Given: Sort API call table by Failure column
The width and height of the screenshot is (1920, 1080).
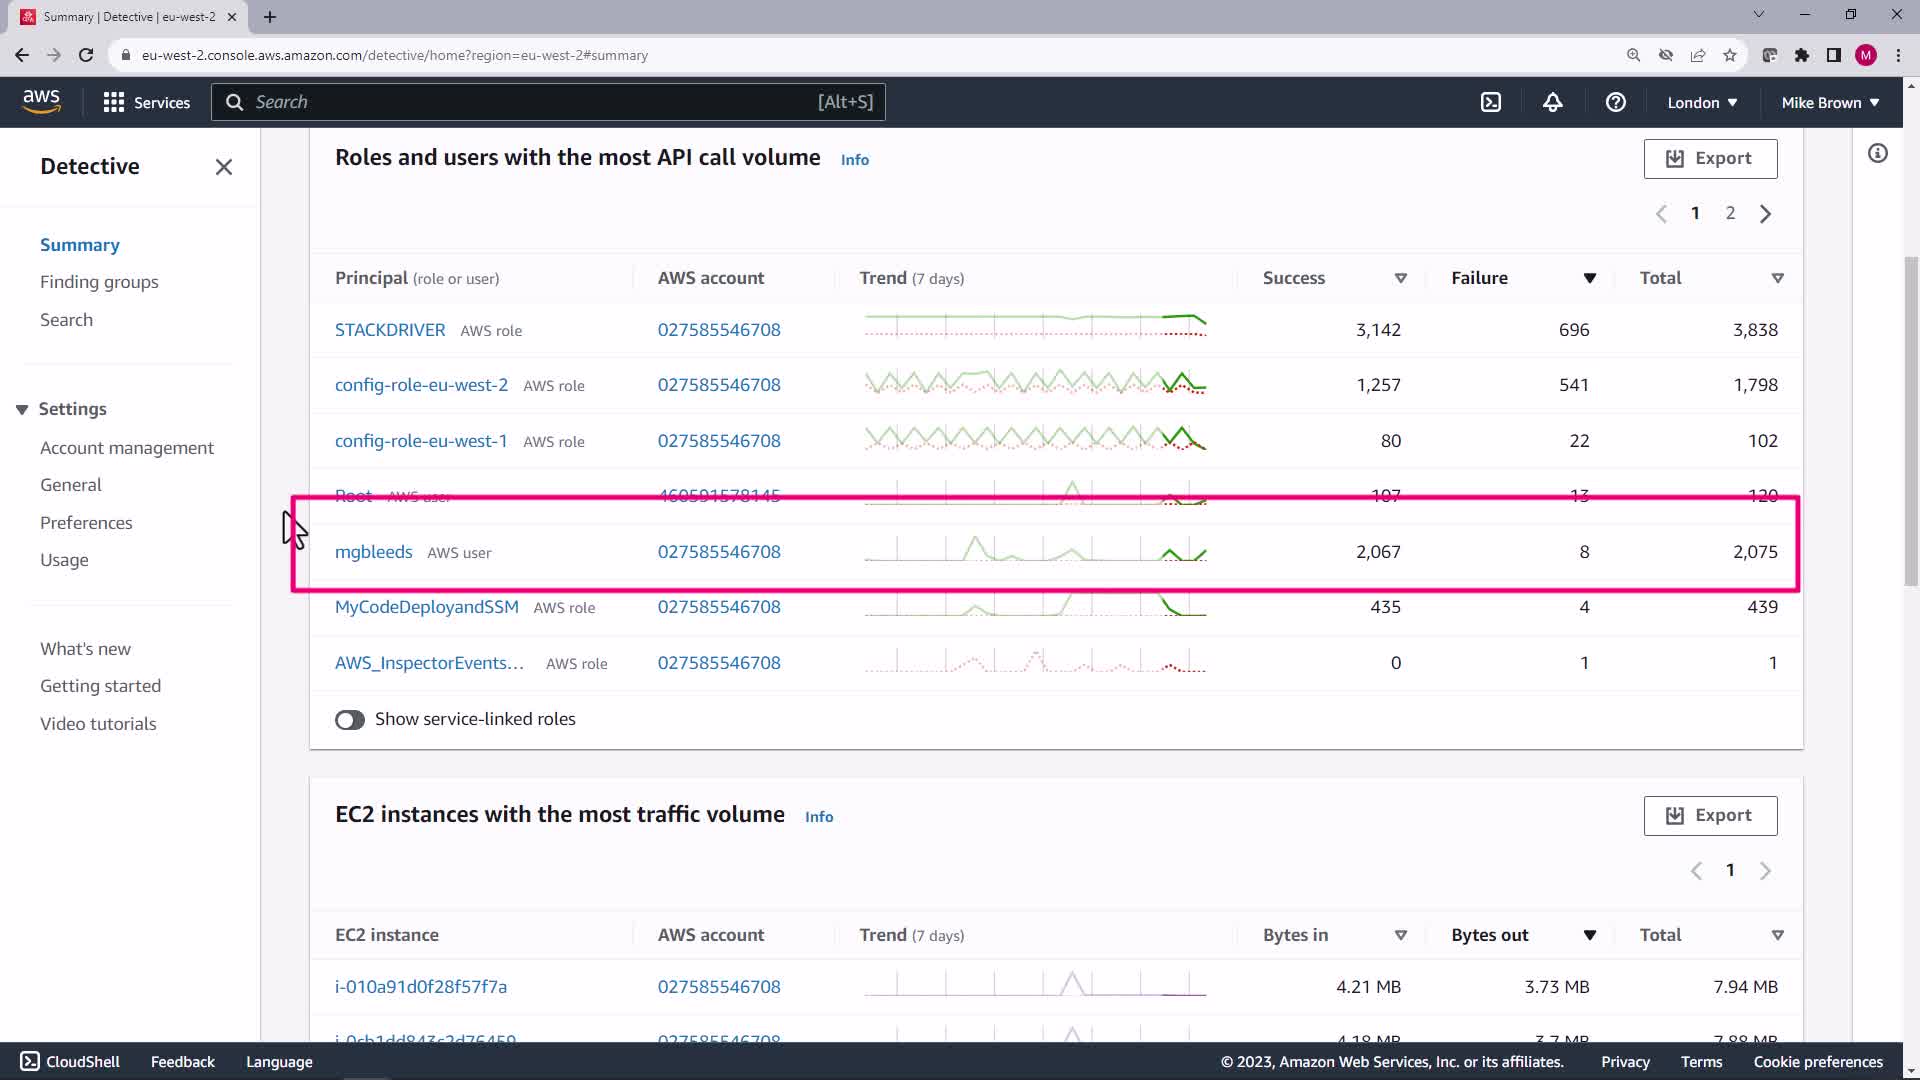Looking at the screenshot, I should coord(1589,278).
